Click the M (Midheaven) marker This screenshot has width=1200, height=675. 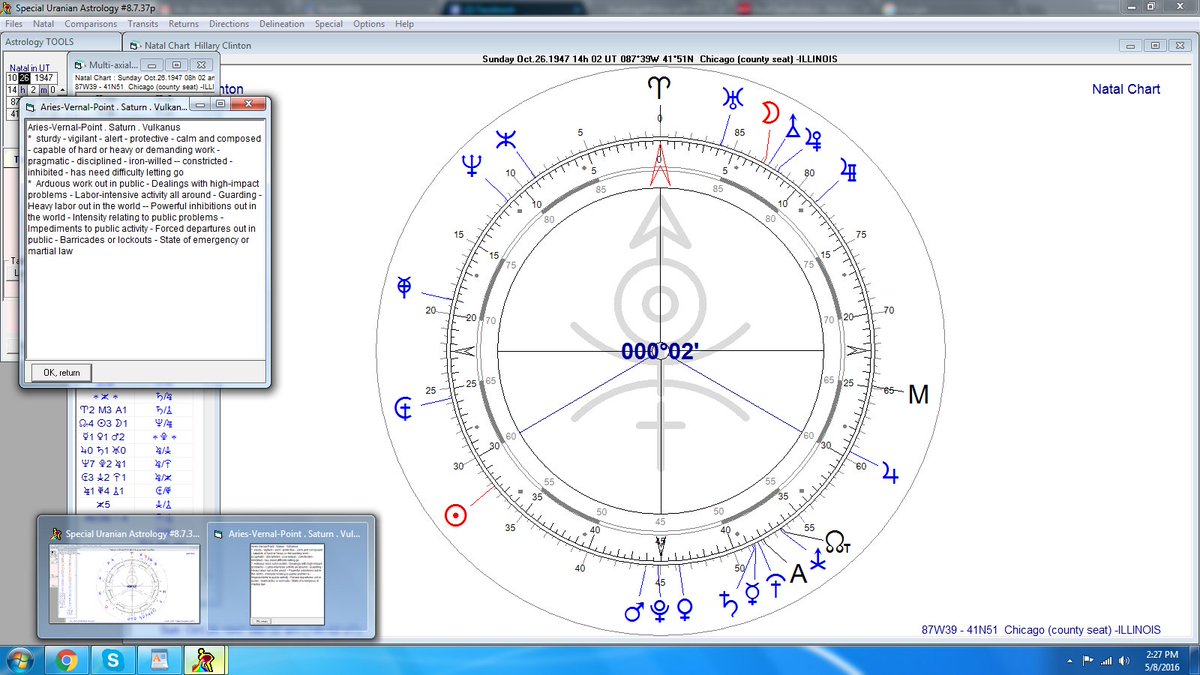(918, 396)
